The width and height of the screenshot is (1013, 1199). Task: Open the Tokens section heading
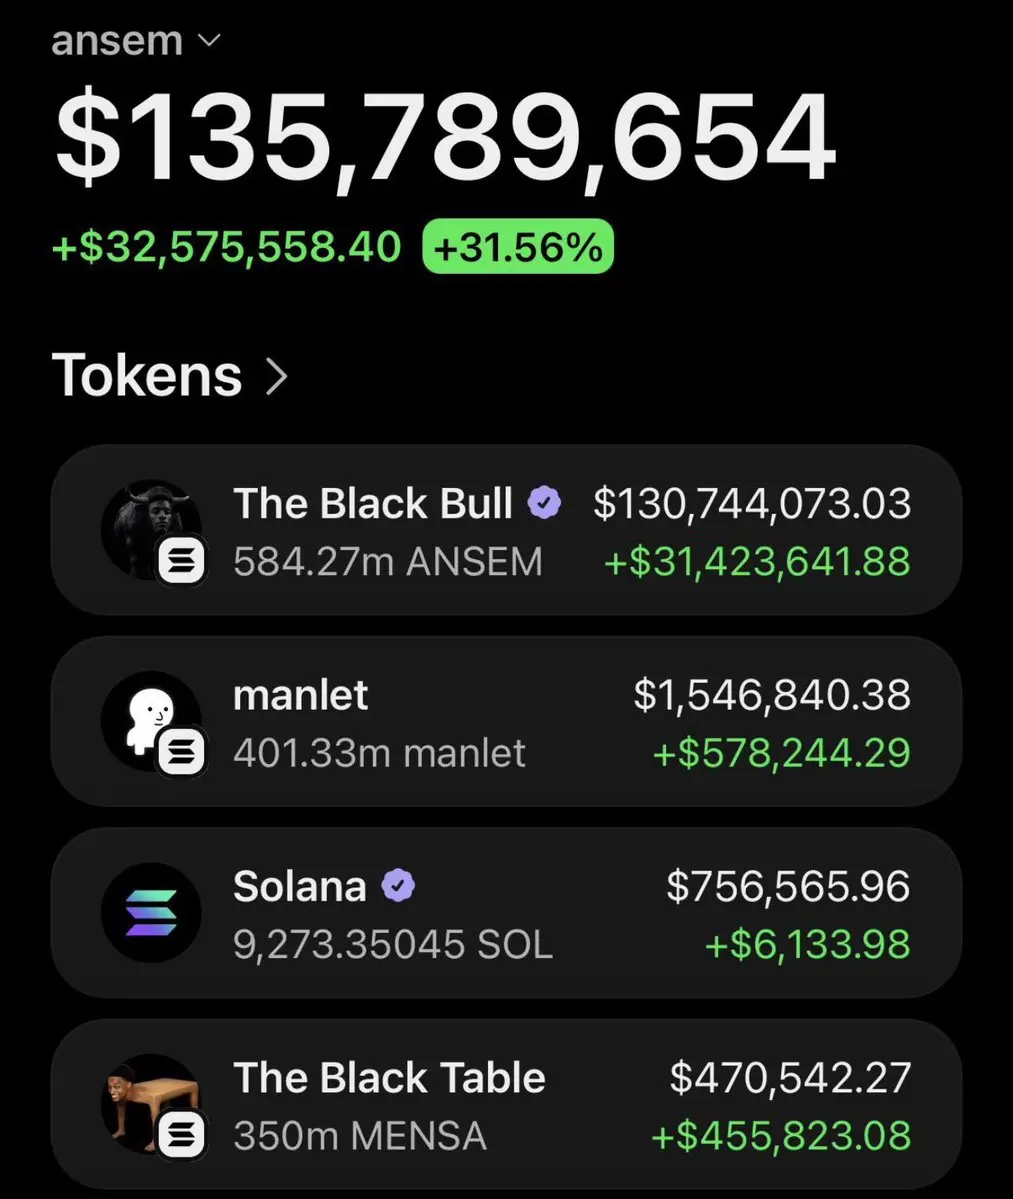pyautogui.click(x=147, y=376)
